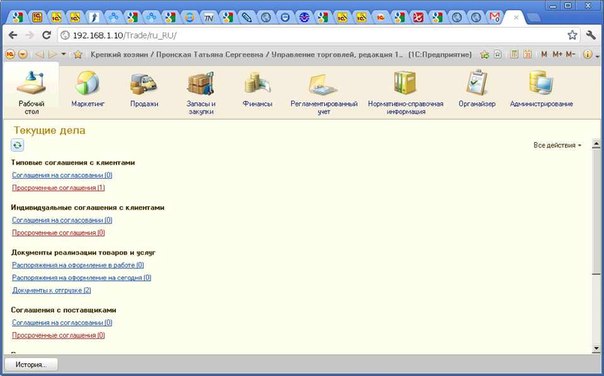Open the Органайзер section

[477, 89]
